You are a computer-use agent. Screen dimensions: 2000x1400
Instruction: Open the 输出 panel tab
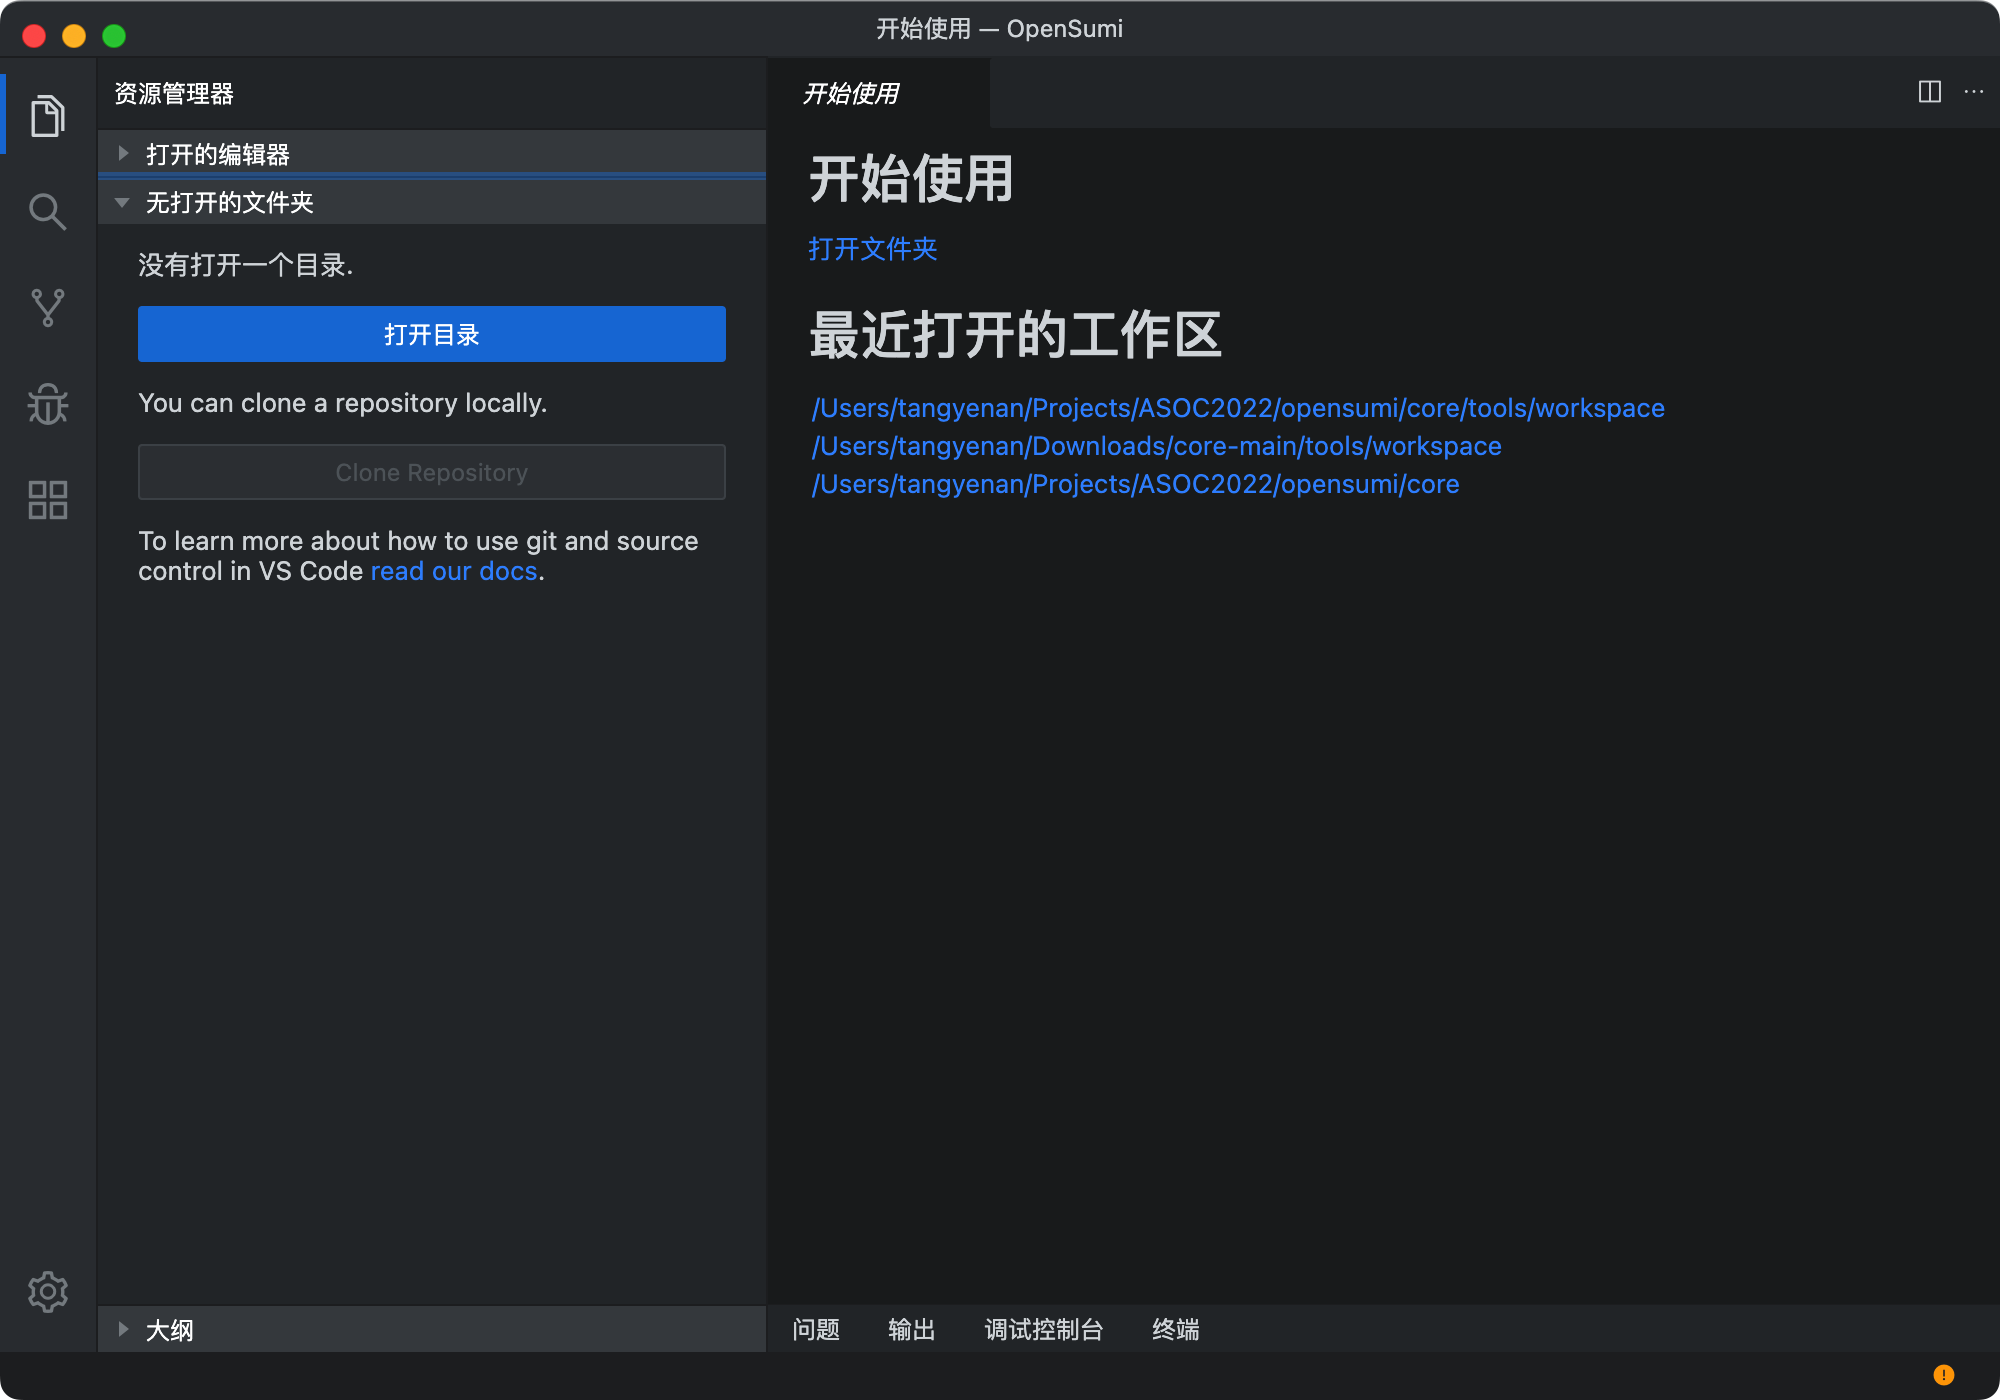(911, 1329)
